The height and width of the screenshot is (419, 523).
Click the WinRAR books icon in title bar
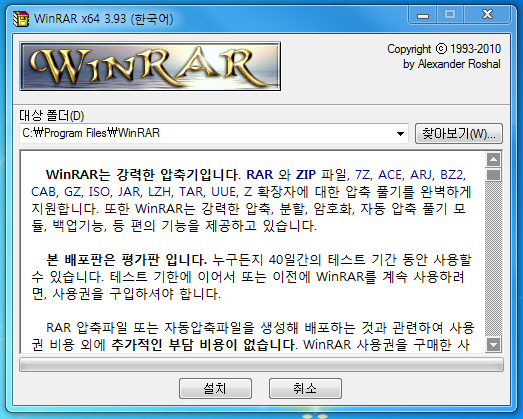(x=21, y=19)
